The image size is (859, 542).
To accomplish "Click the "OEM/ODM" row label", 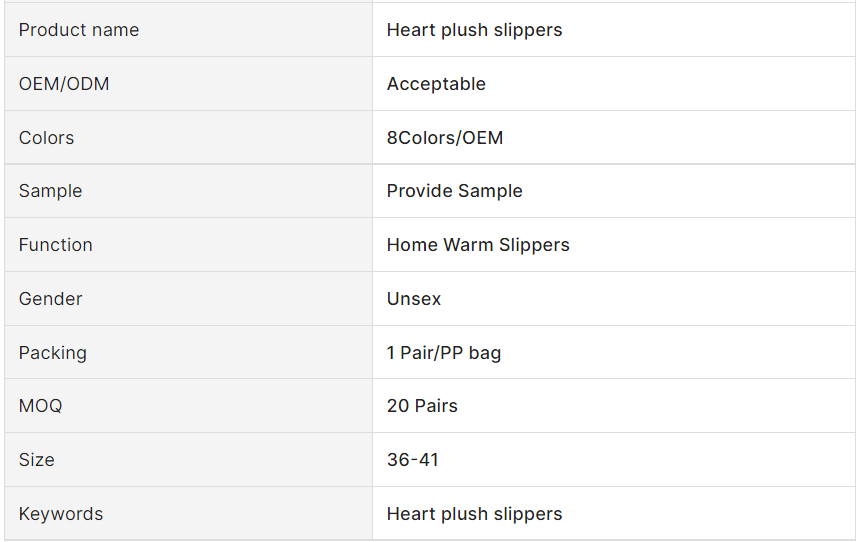I will 64,84.
